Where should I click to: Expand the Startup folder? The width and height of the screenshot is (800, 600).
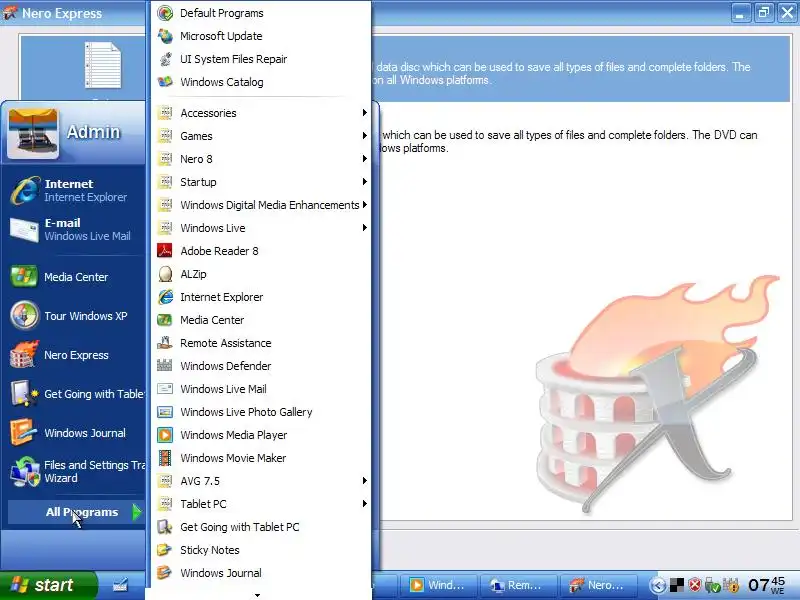(x=261, y=182)
